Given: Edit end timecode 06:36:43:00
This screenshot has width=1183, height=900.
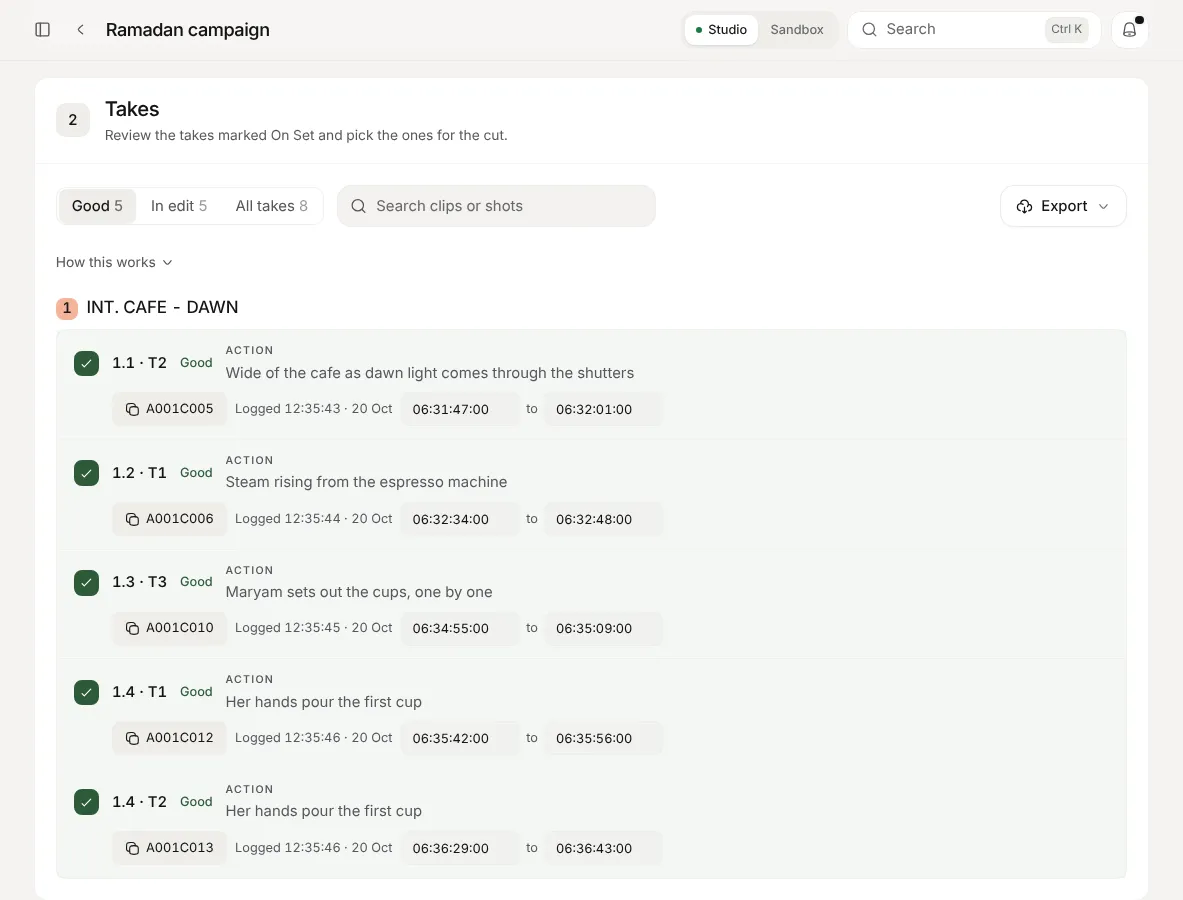Looking at the screenshot, I should pos(603,848).
